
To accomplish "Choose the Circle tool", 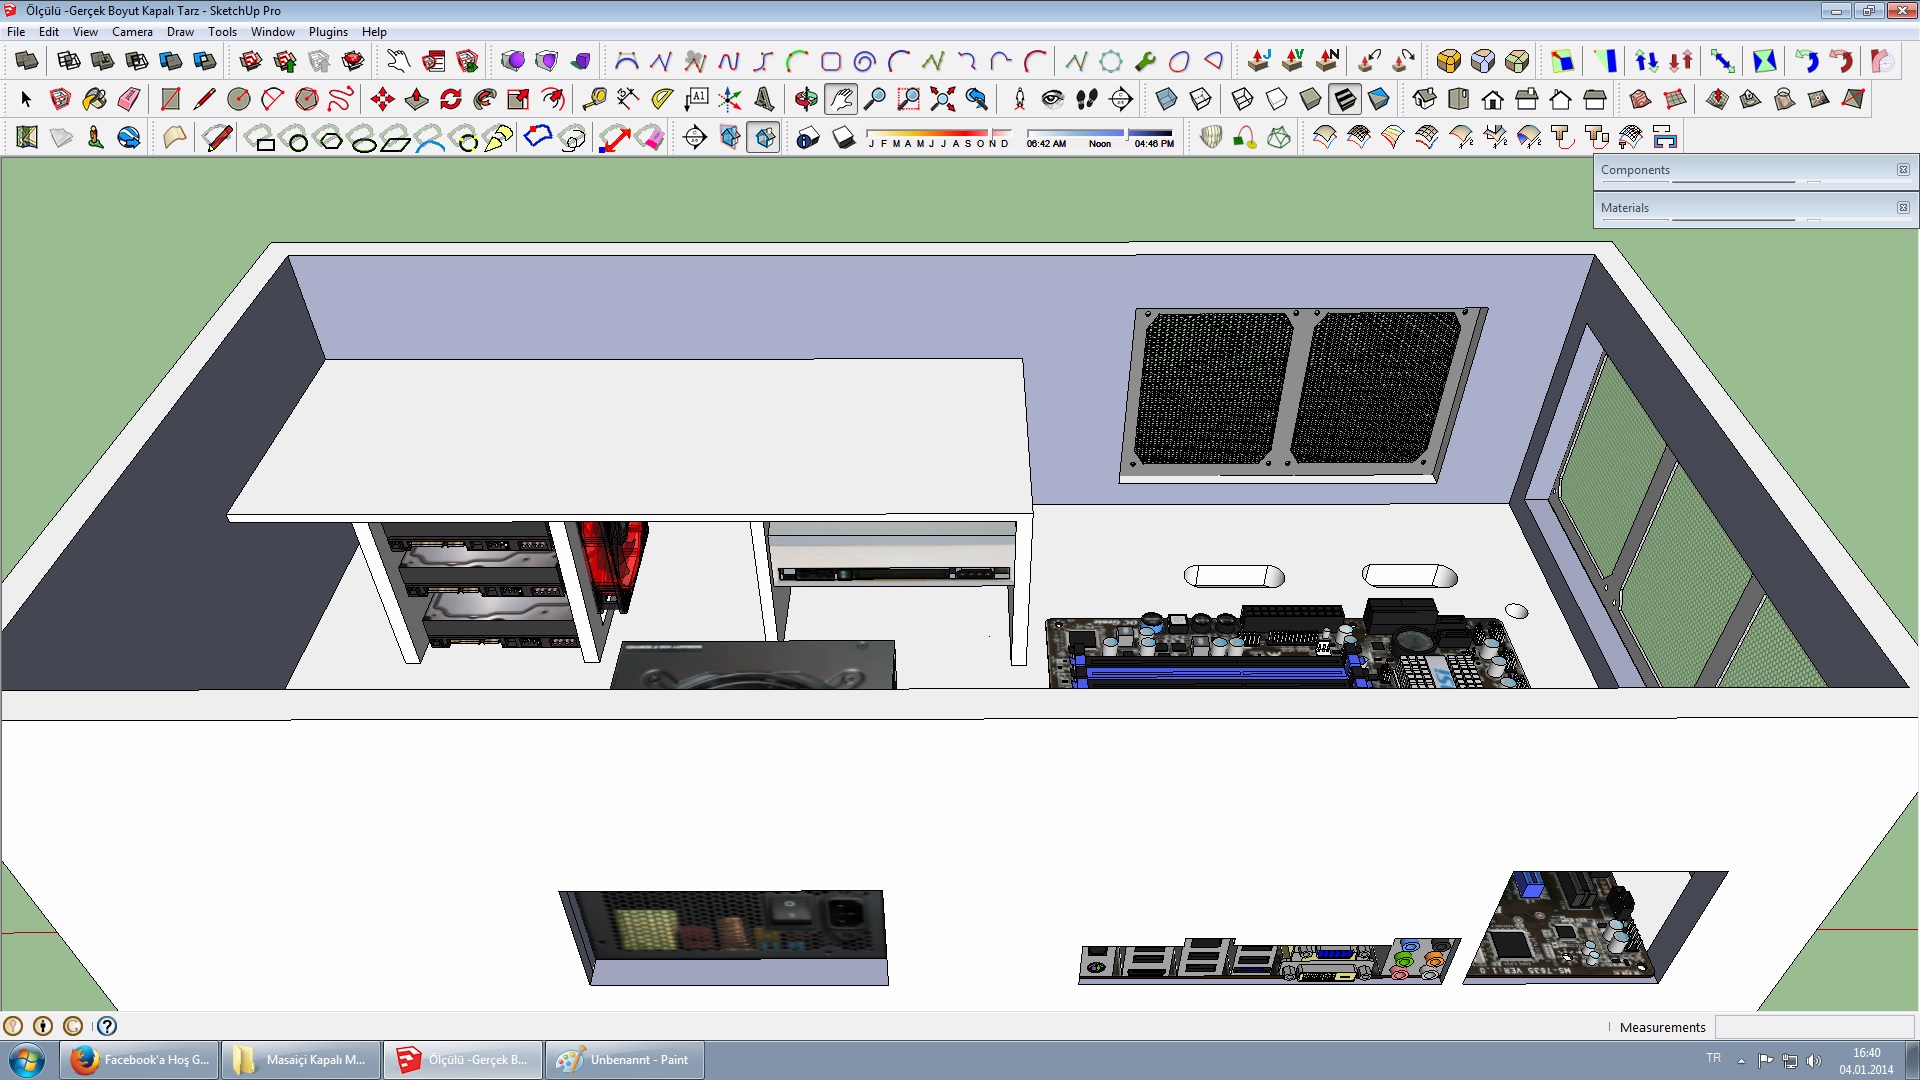I will click(239, 99).
